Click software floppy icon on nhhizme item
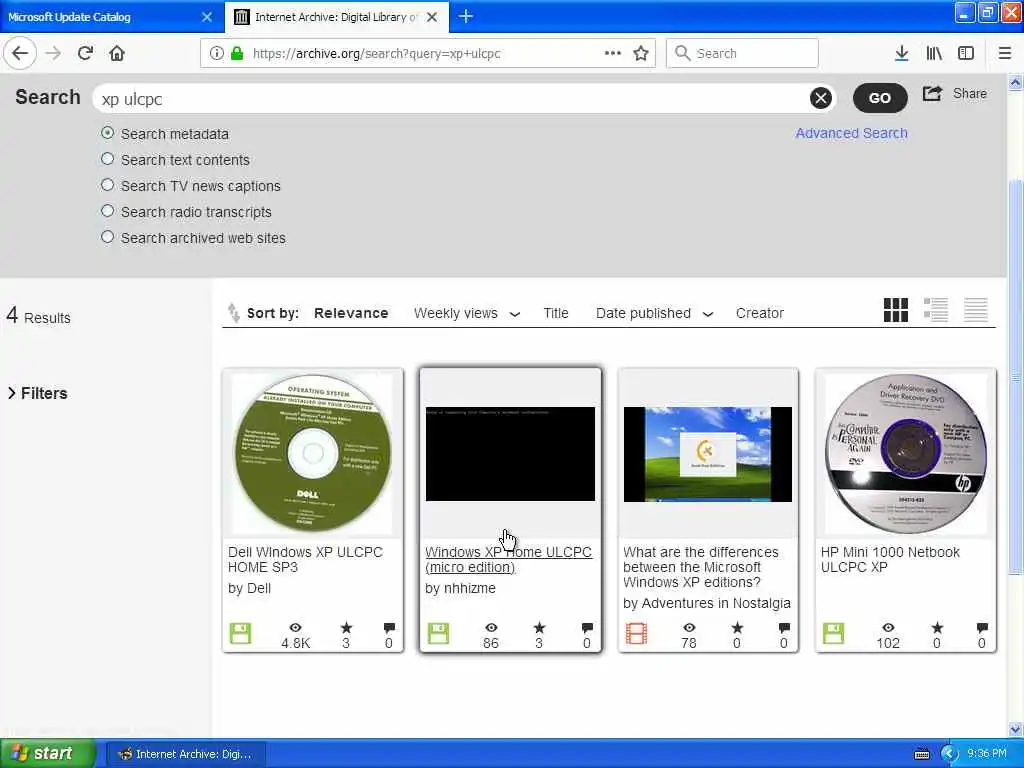The width and height of the screenshot is (1024, 768). coord(438,633)
